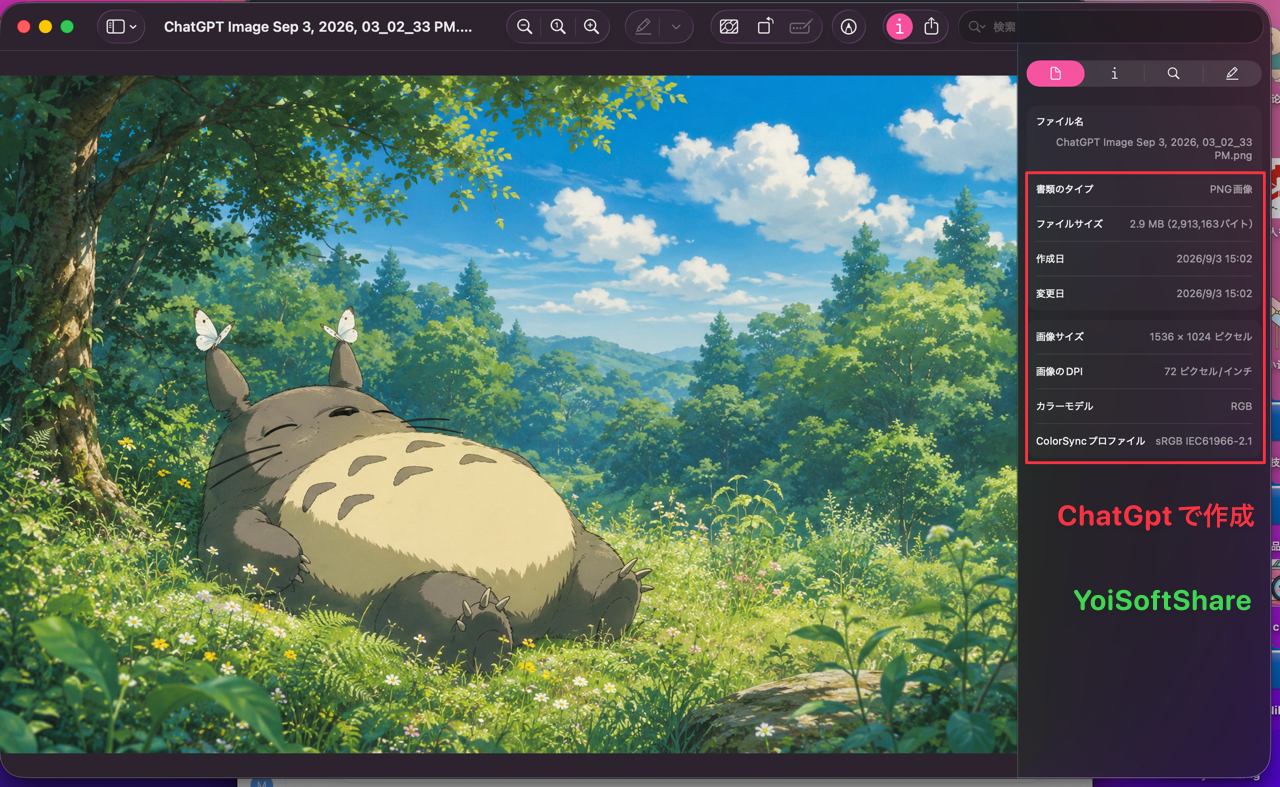1280x787 pixels.
Task: Open the keywords search inspector tab
Action: click(1173, 73)
